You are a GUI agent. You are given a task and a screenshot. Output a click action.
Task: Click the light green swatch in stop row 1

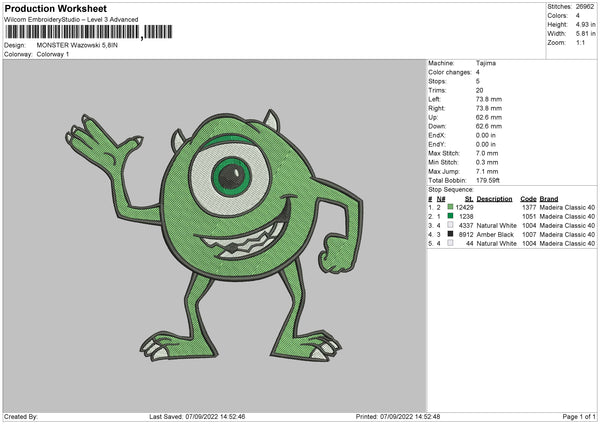[450, 207]
